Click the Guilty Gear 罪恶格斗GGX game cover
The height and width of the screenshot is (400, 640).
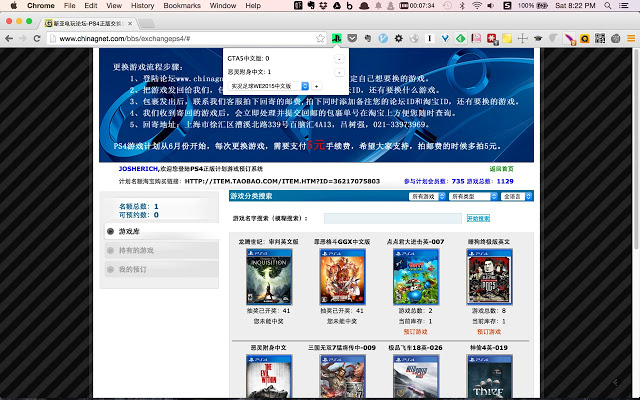[342, 277]
